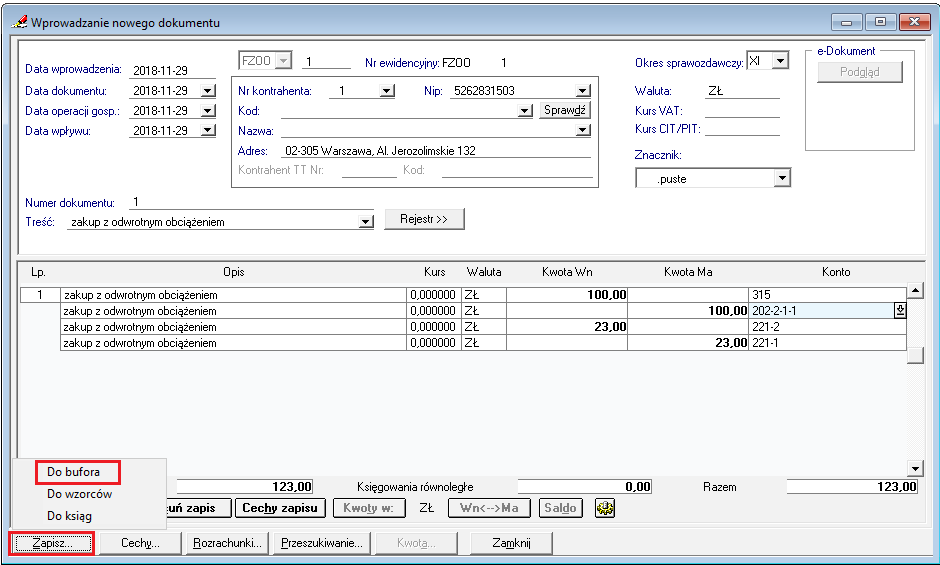Select the account cell 221-1

coord(827,343)
